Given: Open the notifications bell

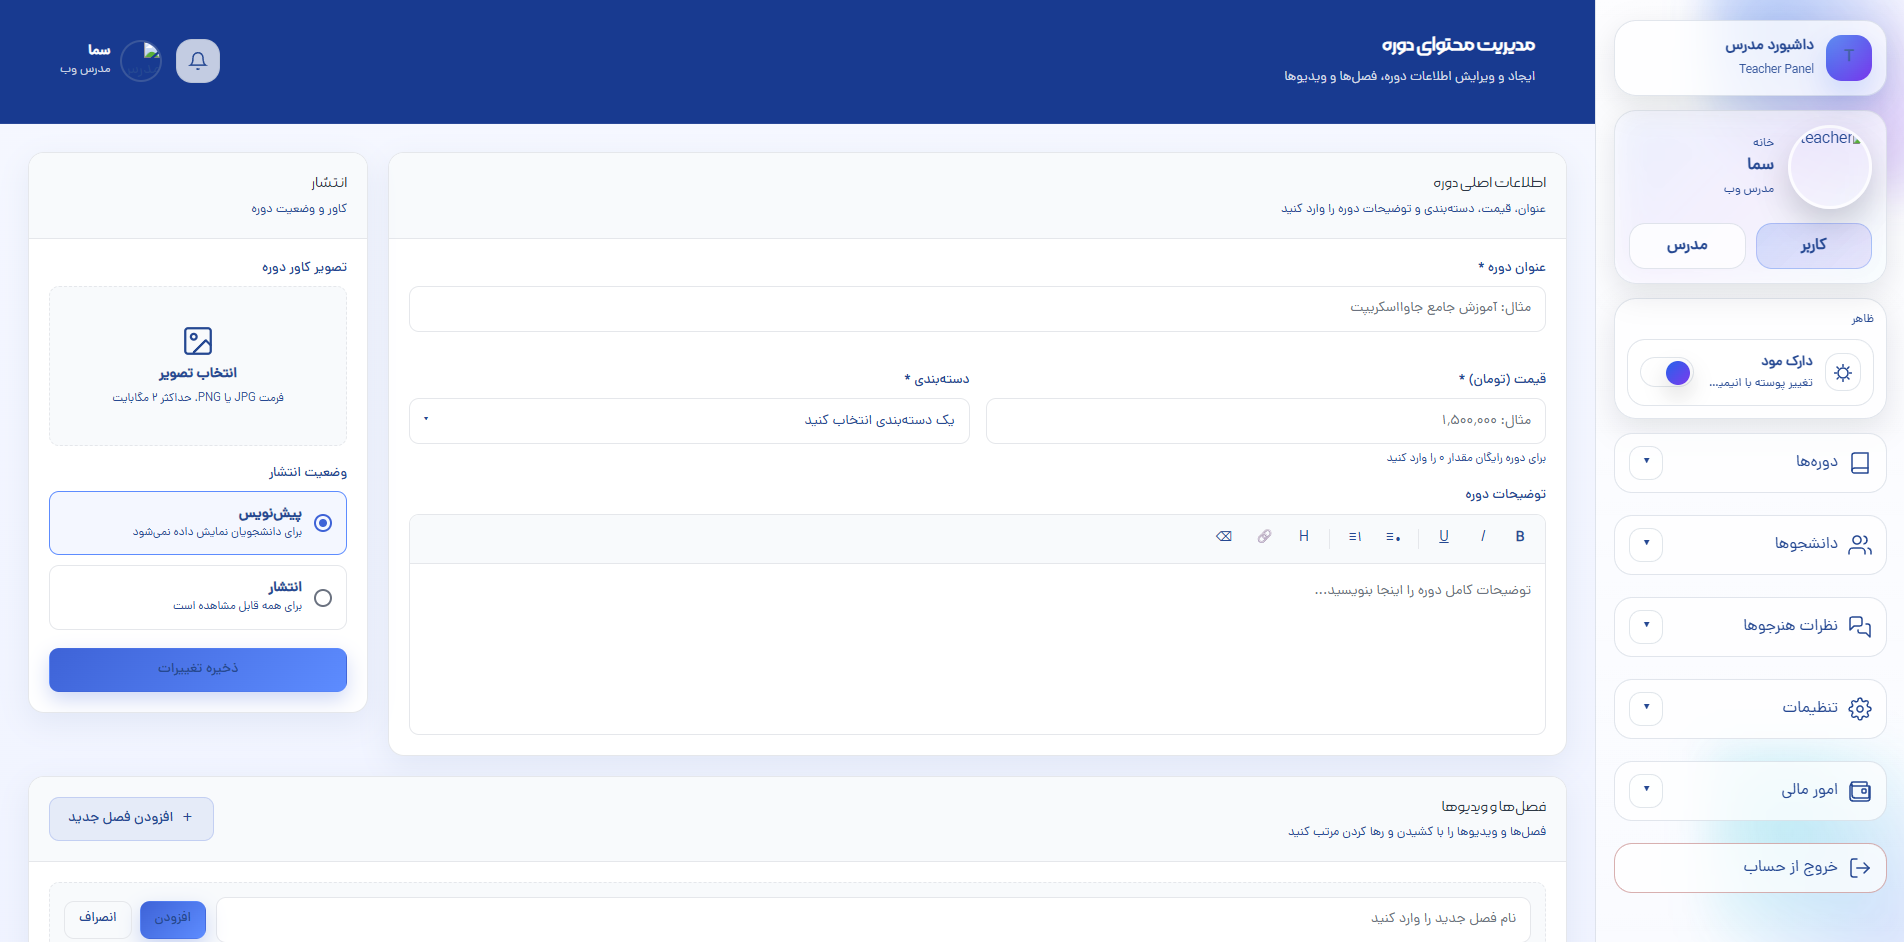Looking at the screenshot, I should click(198, 61).
